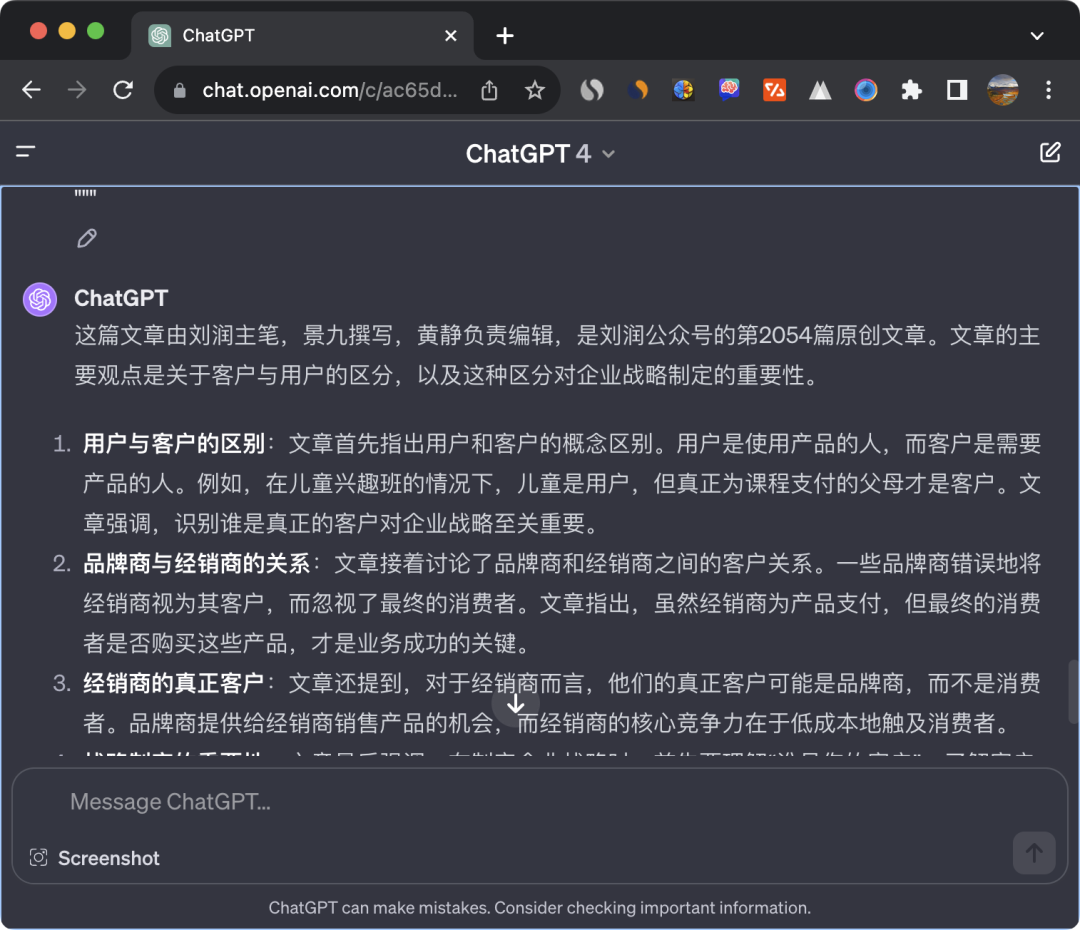Go back with the browser back arrow
Image resolution: width=1080 pixels, height=930 pixels.
tap(31, 90)
